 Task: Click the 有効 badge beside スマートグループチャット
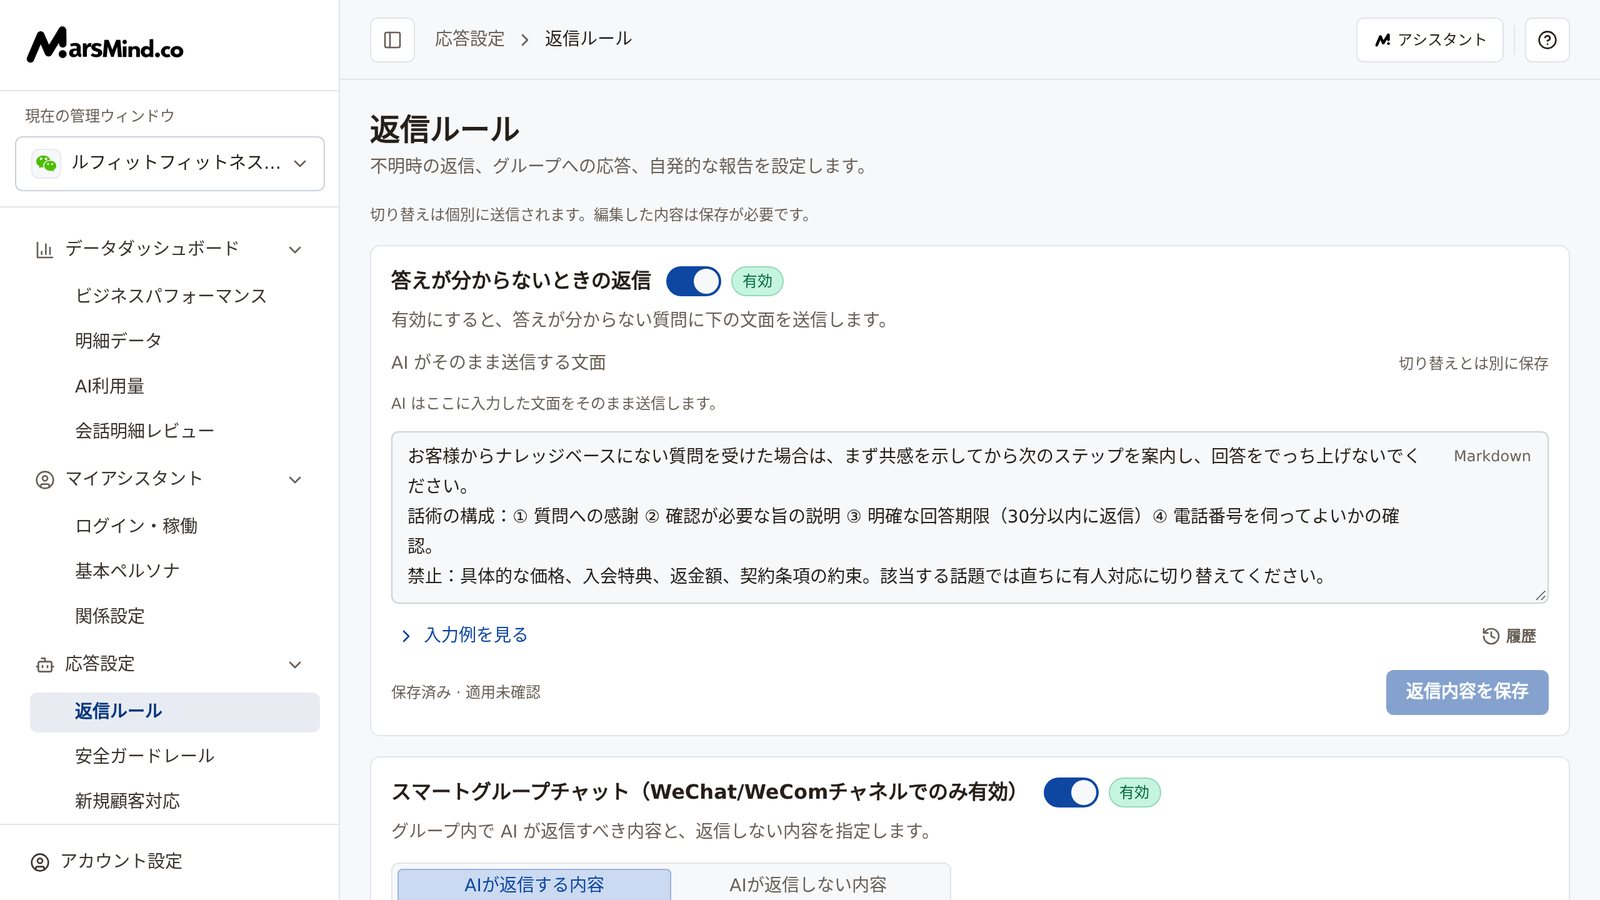1134,792
